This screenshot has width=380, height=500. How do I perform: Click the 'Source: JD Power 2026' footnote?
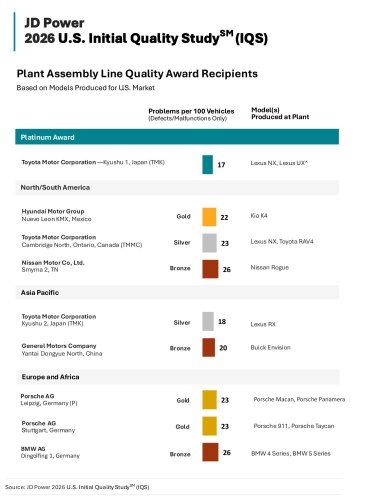pos(77,487)
